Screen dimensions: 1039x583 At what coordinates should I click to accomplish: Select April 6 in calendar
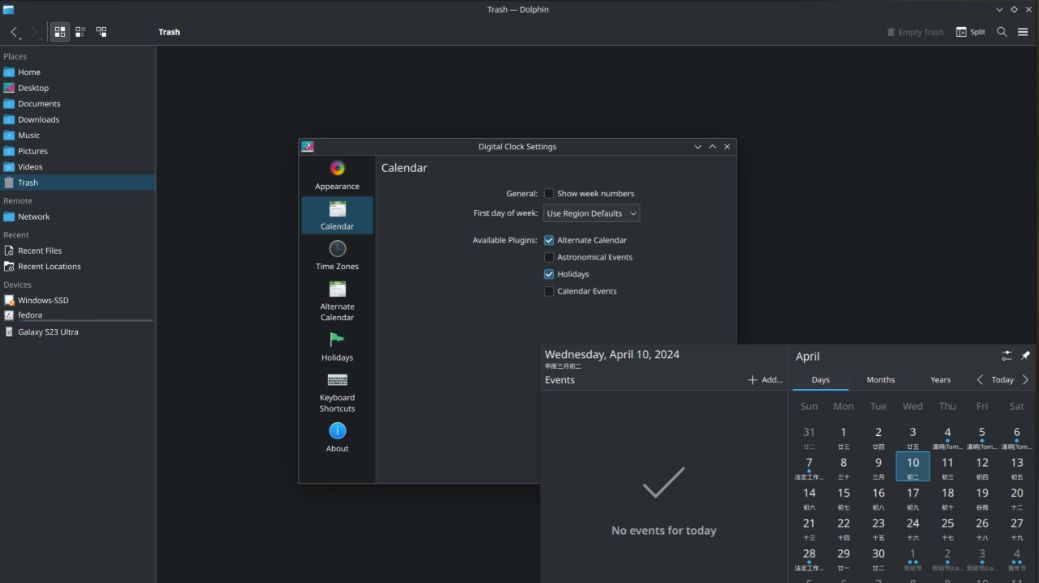click(x=1016, y=437)
